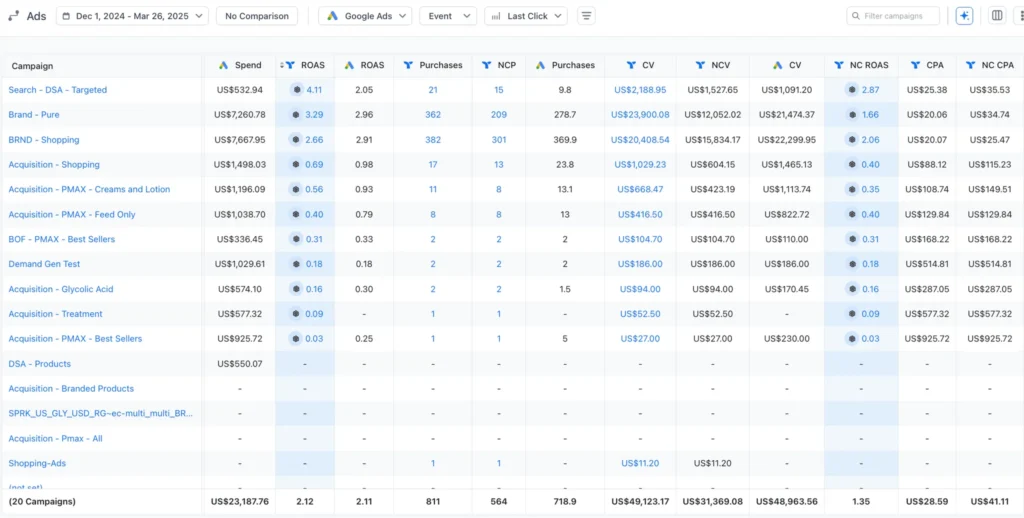Click Google CV value US$21,474.37
Screen dimensions: 1024x518
(x=786, y=114)
